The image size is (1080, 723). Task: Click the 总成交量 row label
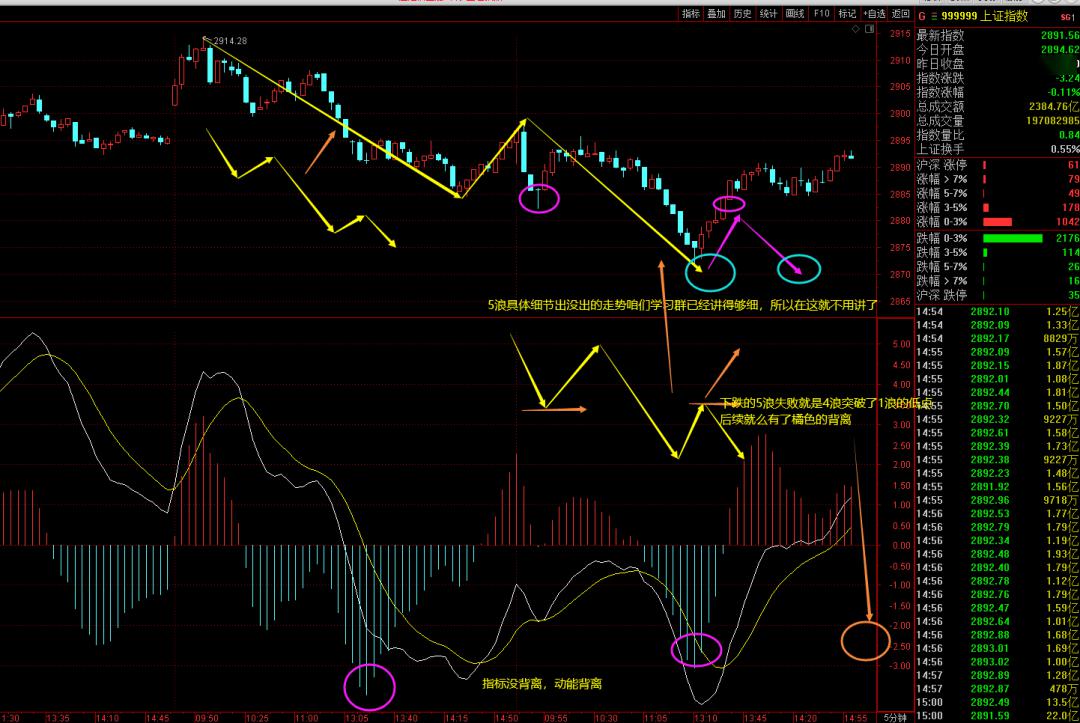tap(940, 121)
